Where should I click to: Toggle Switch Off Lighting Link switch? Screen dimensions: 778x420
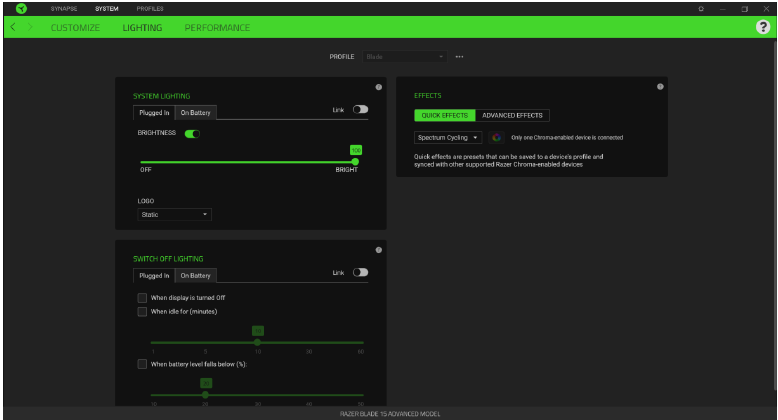[360, 272]
